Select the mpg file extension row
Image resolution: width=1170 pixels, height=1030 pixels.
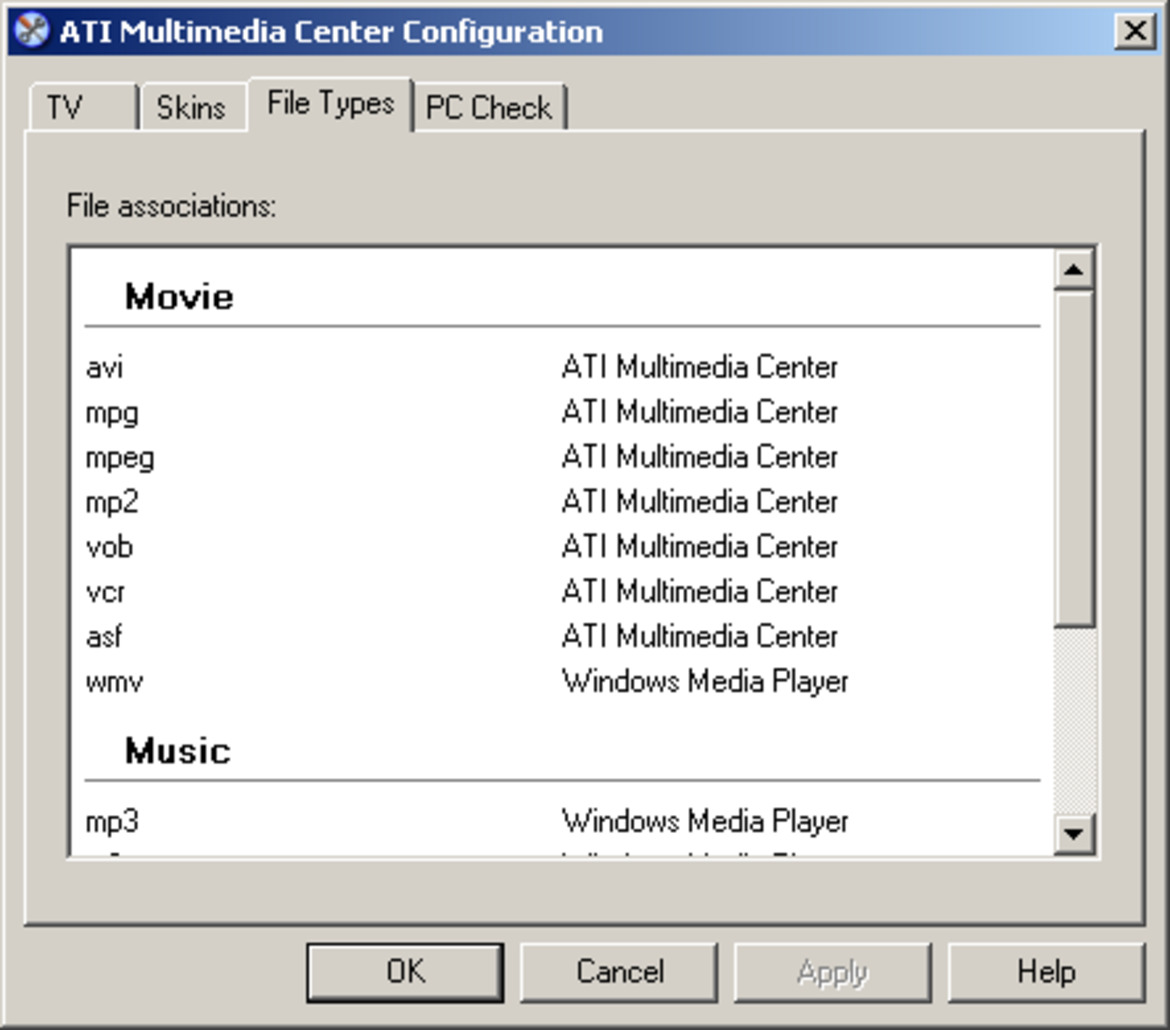(x=562, y=412)
